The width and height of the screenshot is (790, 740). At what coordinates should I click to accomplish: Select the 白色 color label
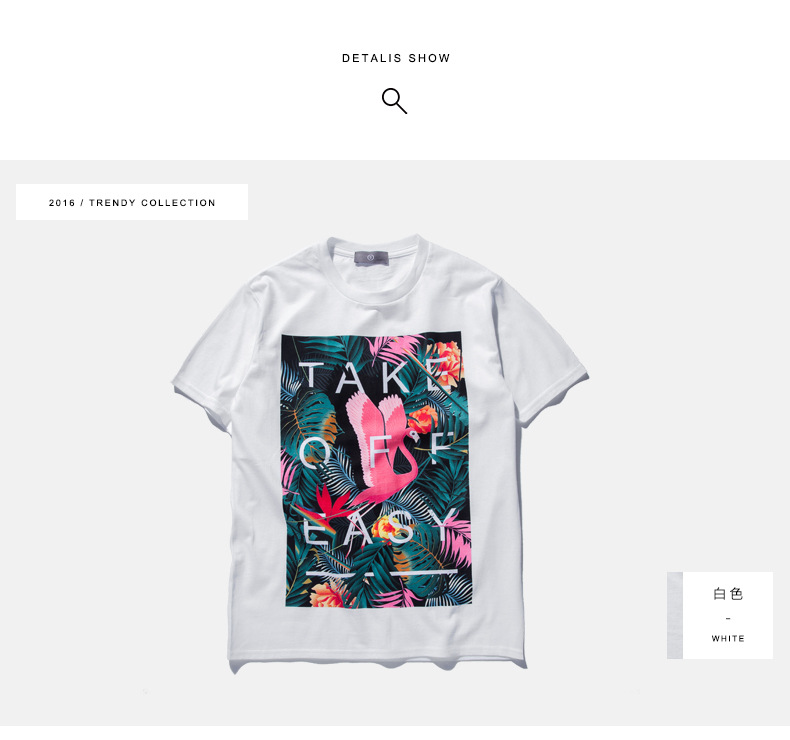click(728, 594)
